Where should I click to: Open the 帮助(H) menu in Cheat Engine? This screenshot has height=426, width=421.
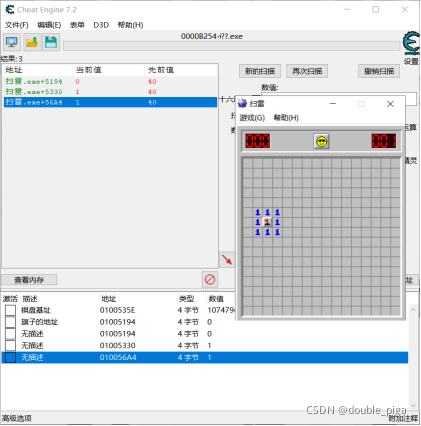(130, 25)
